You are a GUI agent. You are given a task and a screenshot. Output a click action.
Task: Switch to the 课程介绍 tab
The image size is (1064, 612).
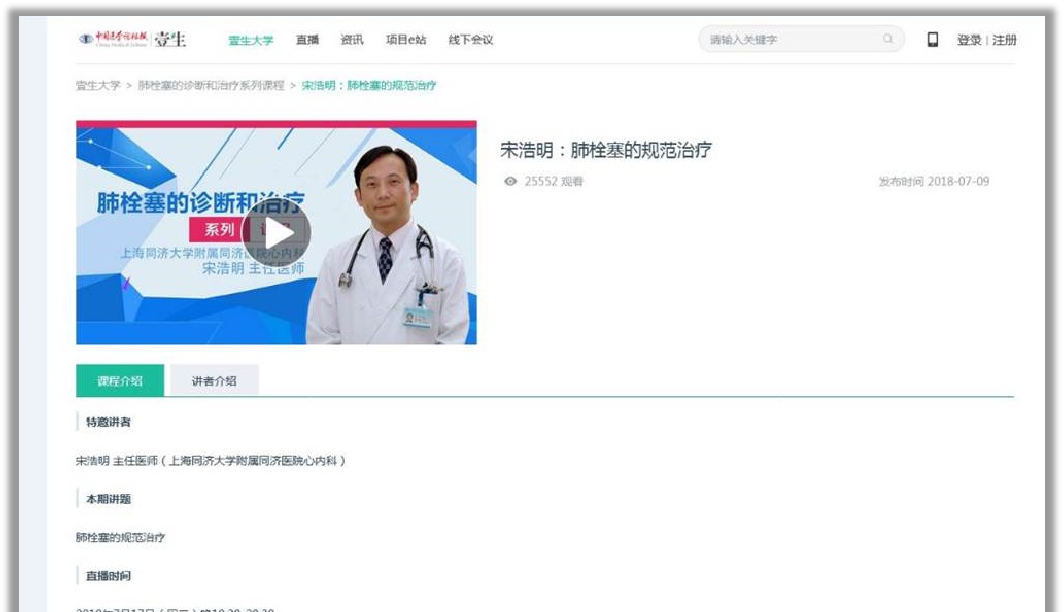point(120,381)
